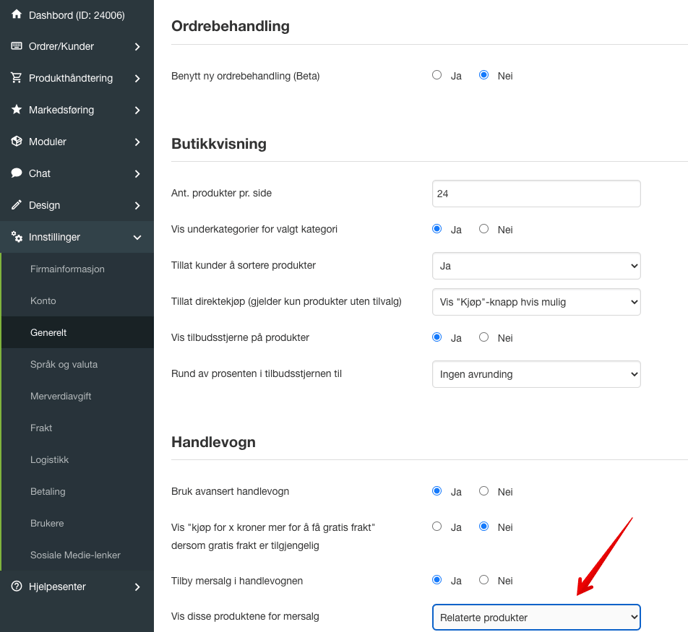Open Dashbord (ID: 24006)
Screen dimensions: 688x632
click(x=77, y=15)
